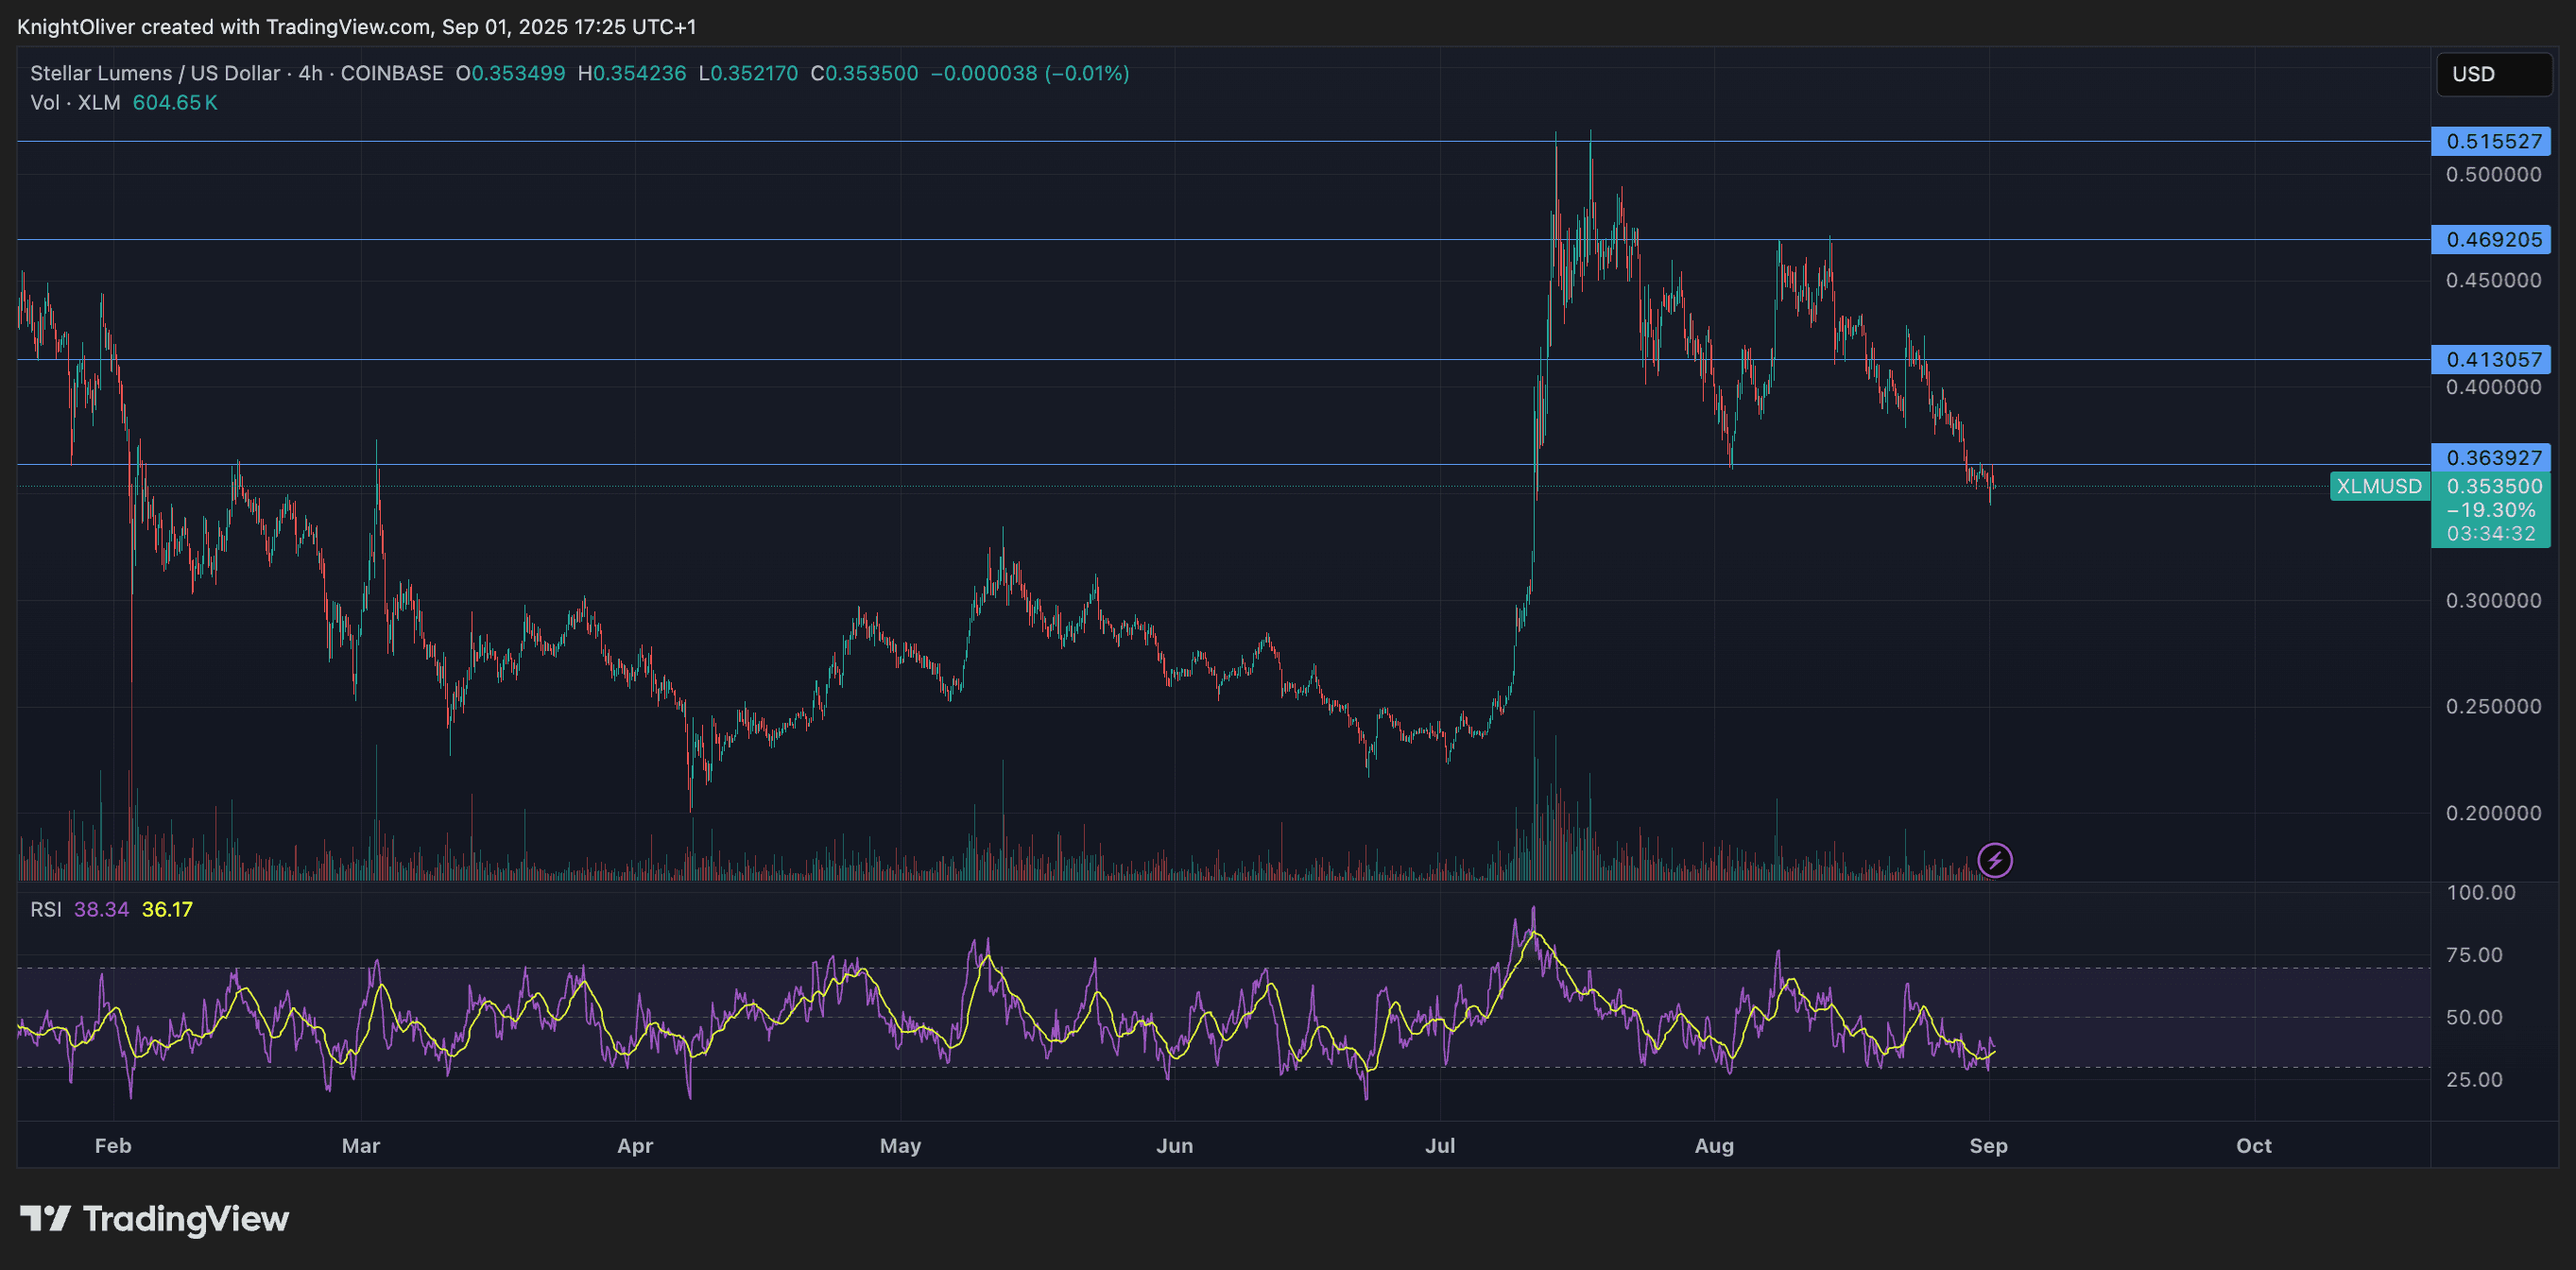Click the Sep label on the time axis
Screen dimensions: 2576x1270
(1988, 1146)
